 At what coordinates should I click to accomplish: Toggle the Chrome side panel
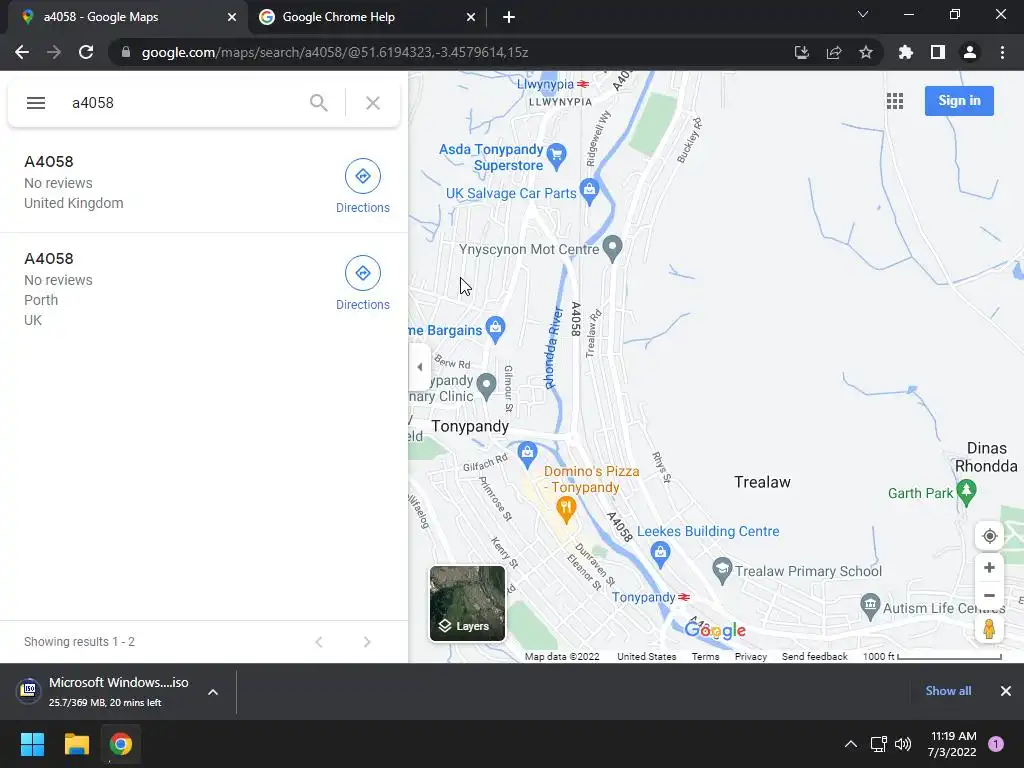pyautogui.click(x=938, y=52)
